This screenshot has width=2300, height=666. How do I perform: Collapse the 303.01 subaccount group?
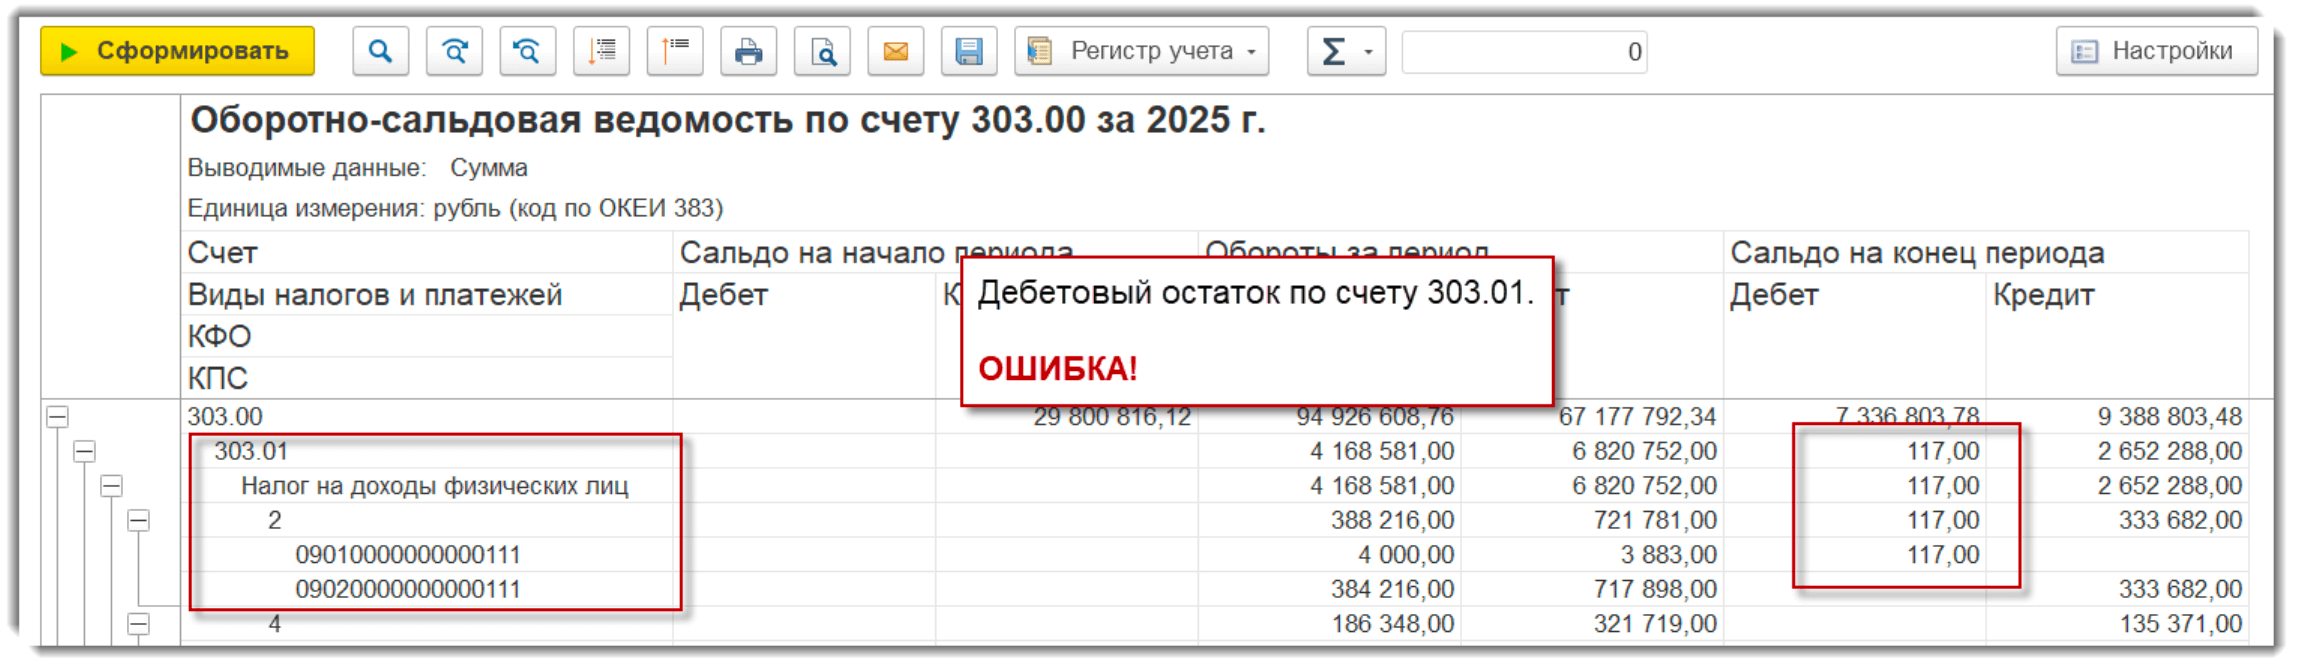pos(85,452)
